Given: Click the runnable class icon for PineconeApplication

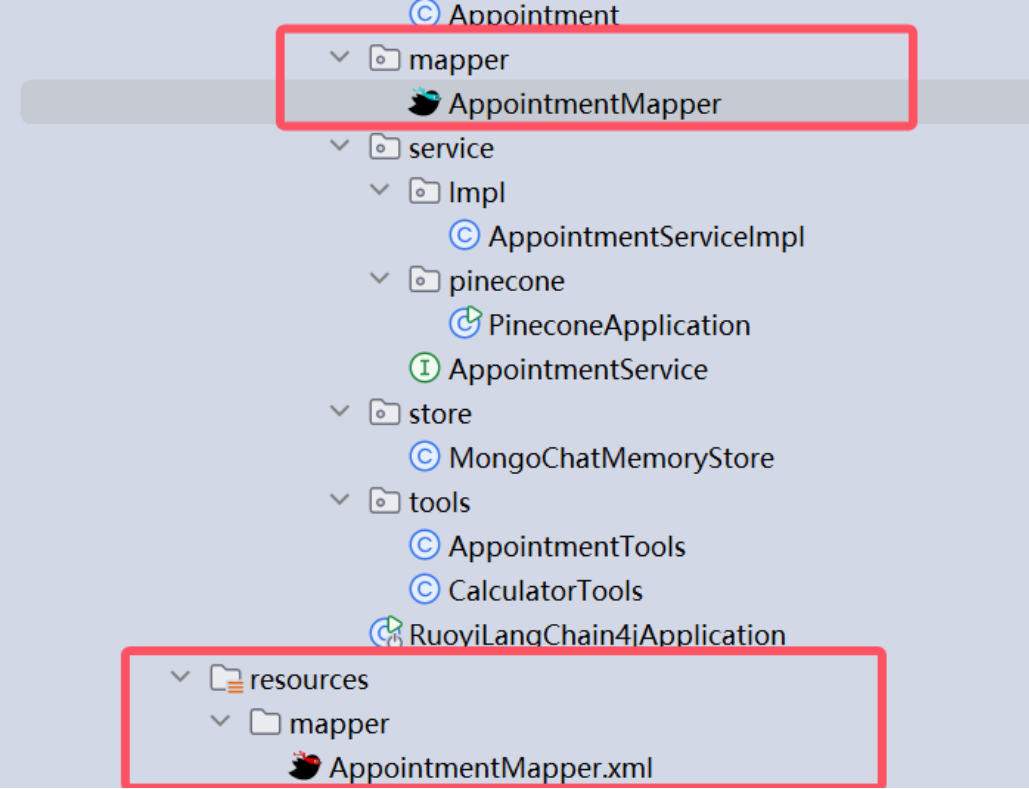Looking at the screenshot, I should pos(465,323).
